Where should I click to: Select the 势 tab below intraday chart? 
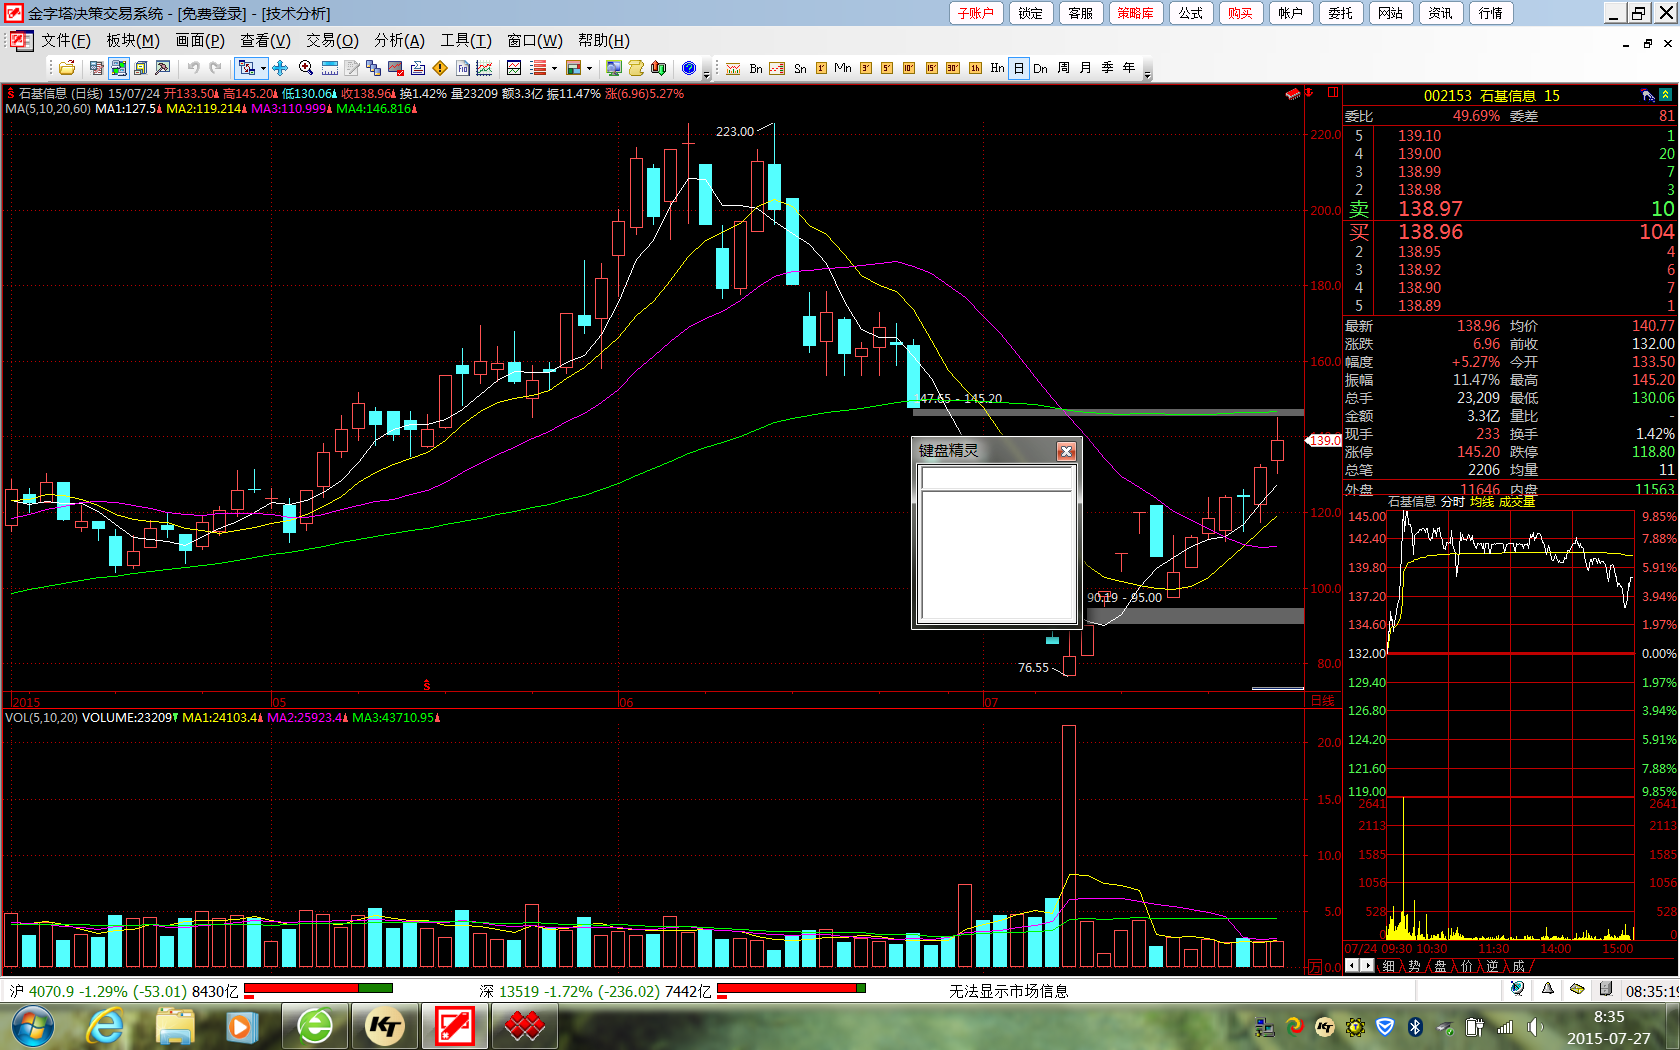[1414, 966]
